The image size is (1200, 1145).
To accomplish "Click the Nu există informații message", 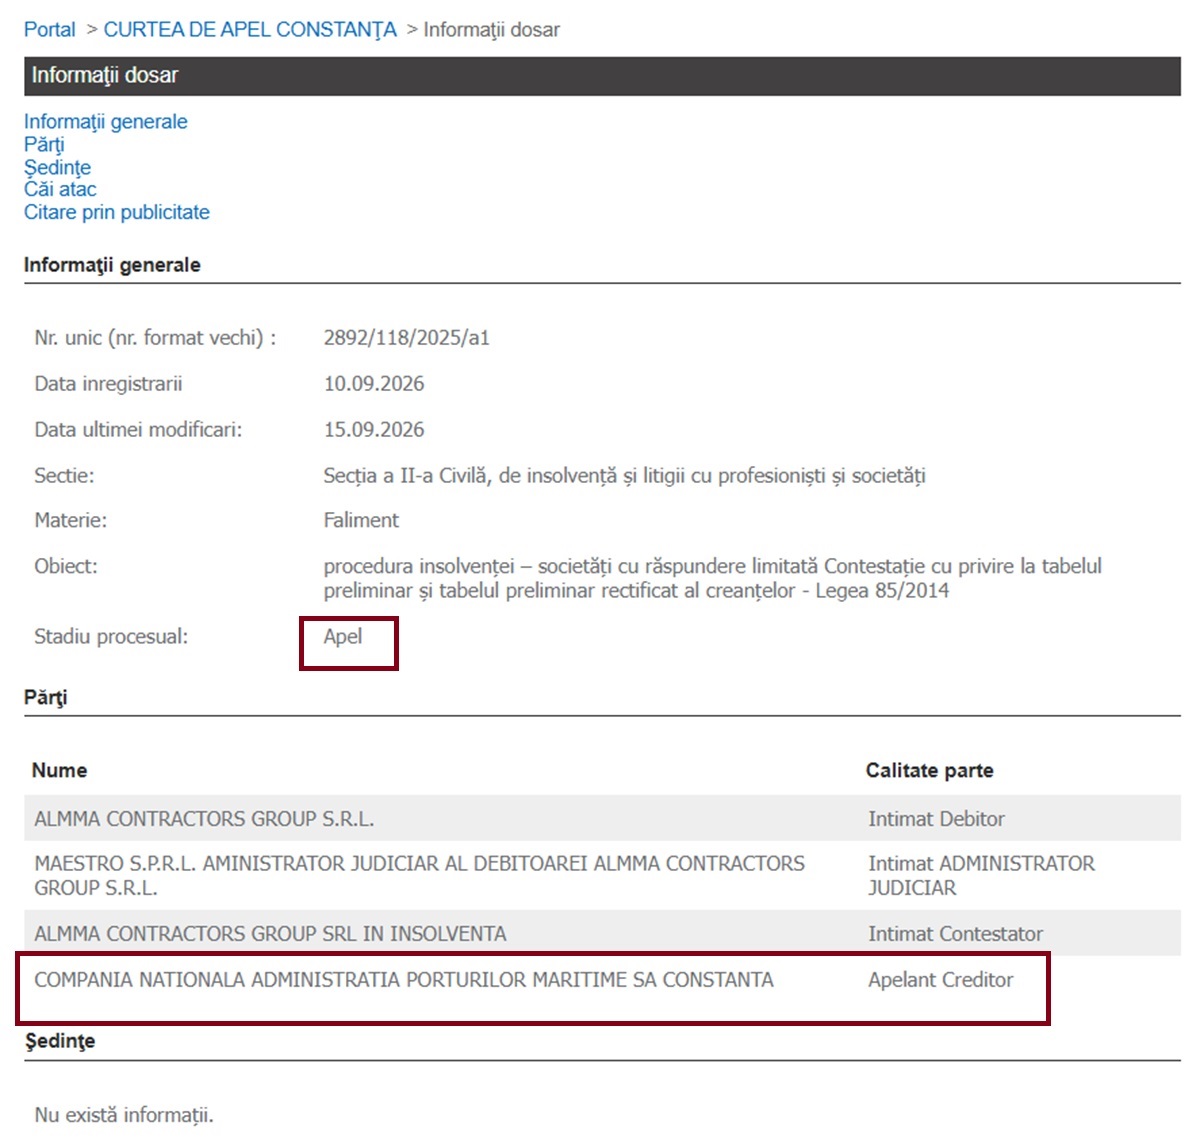I will pyautogui.click(x=124, y=1115).
